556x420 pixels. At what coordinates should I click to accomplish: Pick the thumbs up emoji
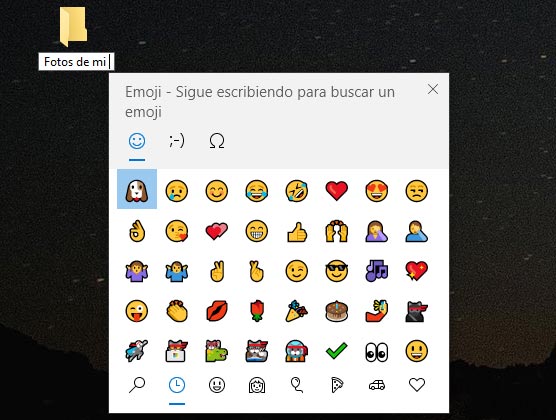(297, 232)
